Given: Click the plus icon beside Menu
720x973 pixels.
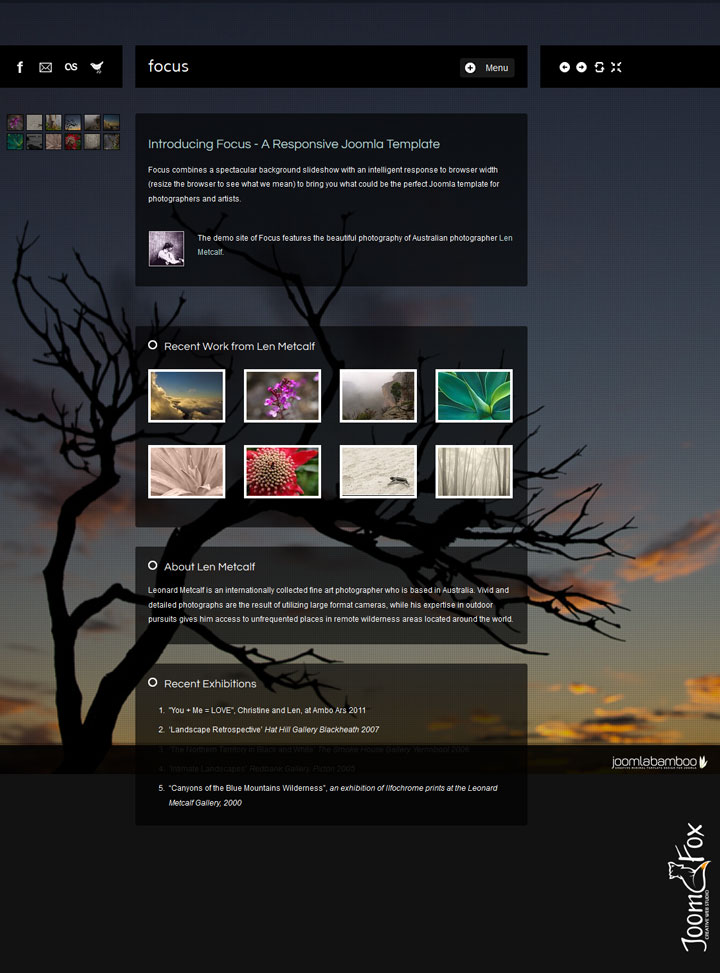Looking at the screenshot, I should [470, 68].
